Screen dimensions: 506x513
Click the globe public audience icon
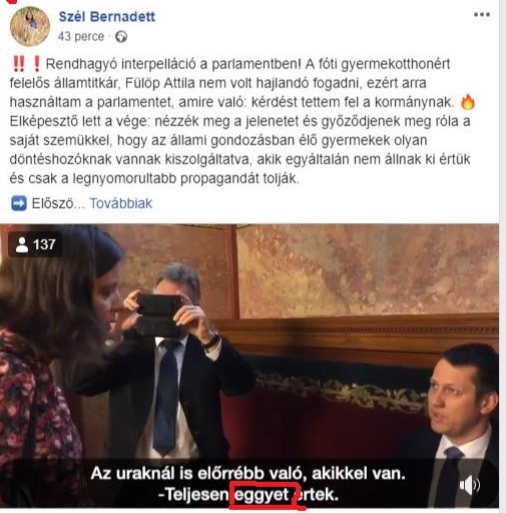pyautogui.click(x=121, y=36)
